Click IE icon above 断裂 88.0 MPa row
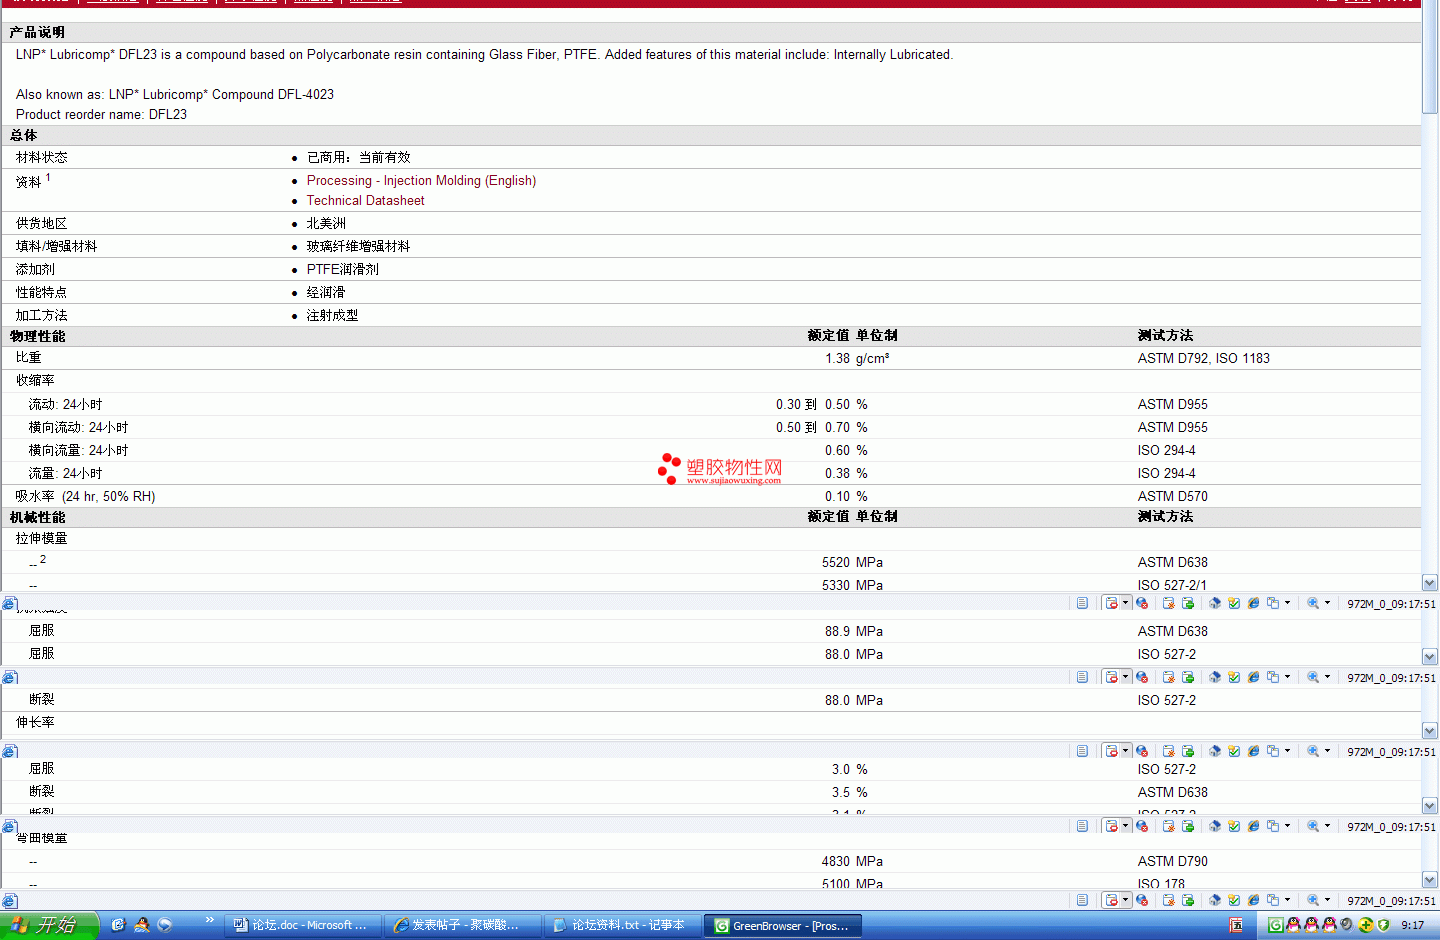 (x=1253, y=677)
